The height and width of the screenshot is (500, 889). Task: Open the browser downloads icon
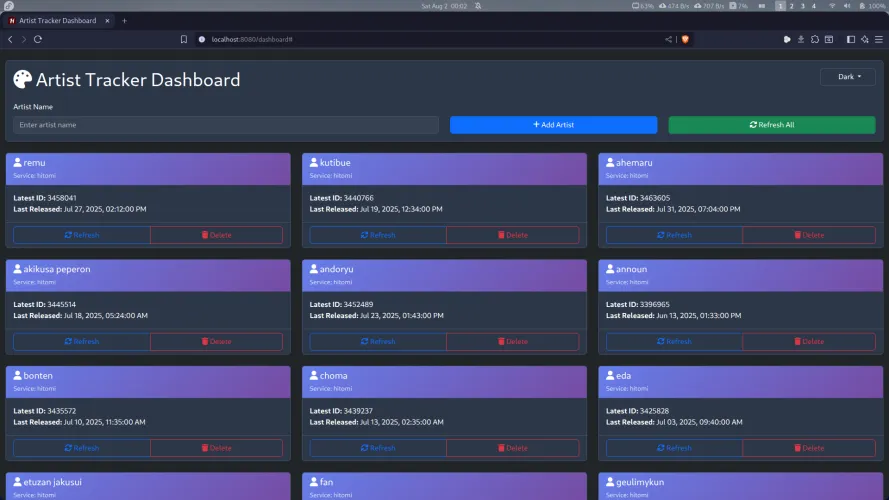point(801,39)
